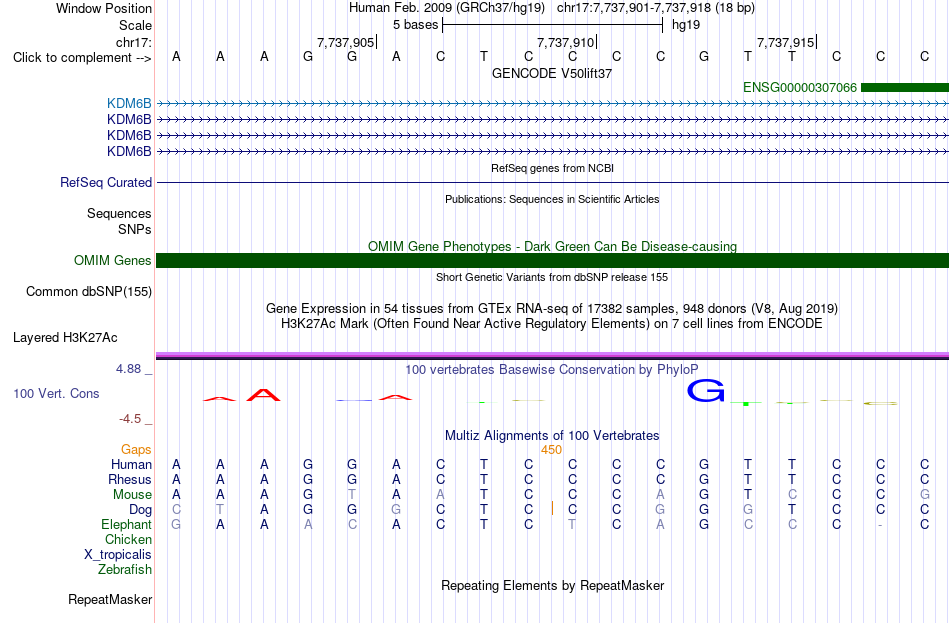
Task: Select the Zebrafish alignment row label
Action: point(125,570)
